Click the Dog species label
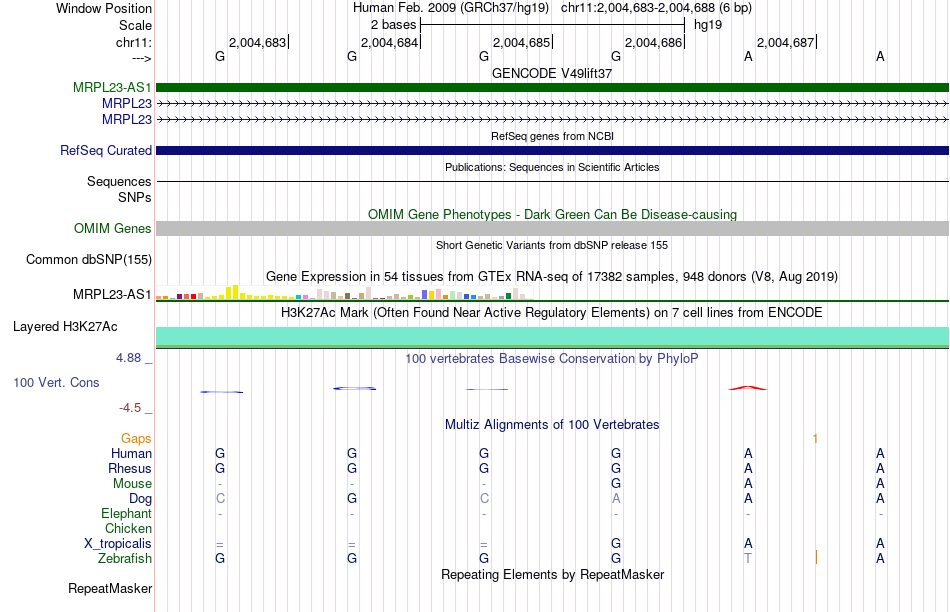This screenshot has width=950, height=612. click(x=141, y=499)
